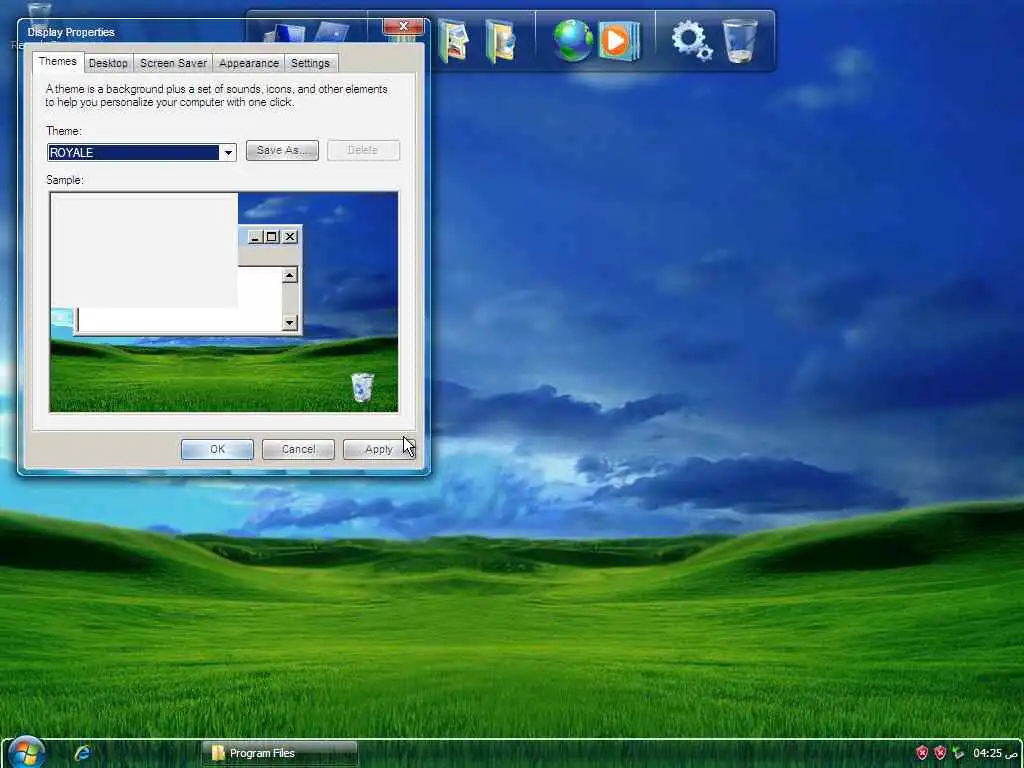Click the Recycle Bin in the sample preview
The height and width of the screenshot is (768, 1024).
click(x=362, y=387)
